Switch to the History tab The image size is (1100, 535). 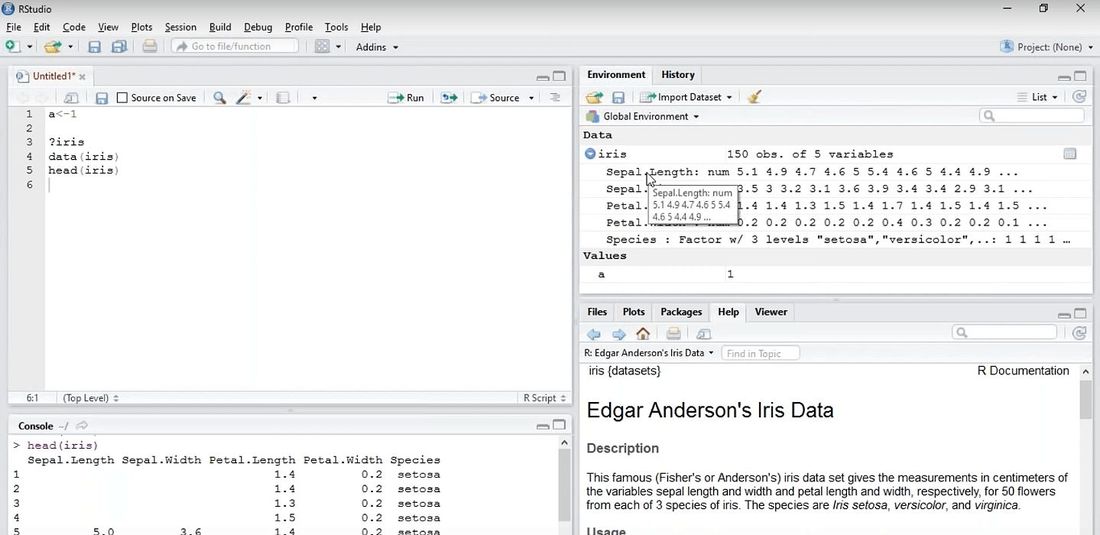pyautogui.click(x=678, y=74)
